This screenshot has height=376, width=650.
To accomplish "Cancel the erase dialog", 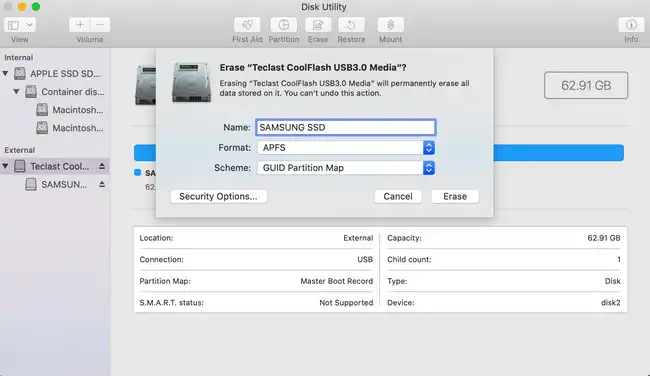I will point(398,196).
